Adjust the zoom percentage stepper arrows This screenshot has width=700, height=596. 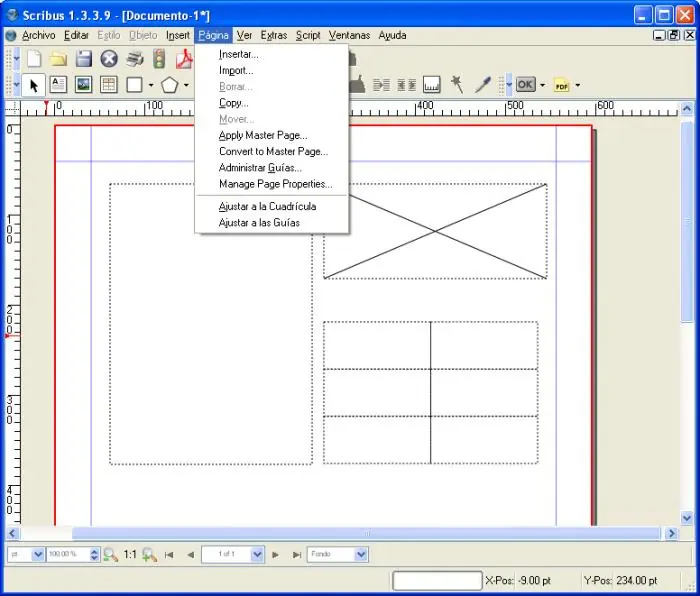[x=94, y=554]
